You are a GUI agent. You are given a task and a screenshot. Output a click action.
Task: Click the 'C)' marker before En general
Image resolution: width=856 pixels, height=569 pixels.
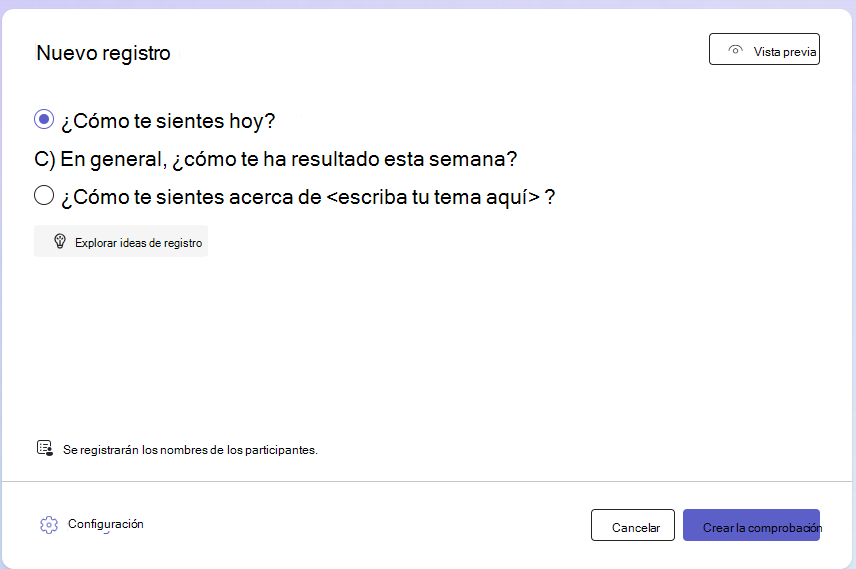point(45,159)
